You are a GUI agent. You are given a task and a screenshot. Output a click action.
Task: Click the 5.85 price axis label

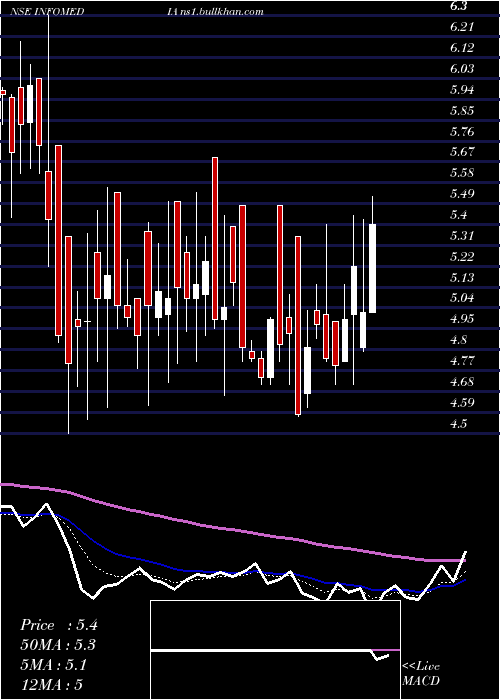pyautogui.click(x=462, y=111)
